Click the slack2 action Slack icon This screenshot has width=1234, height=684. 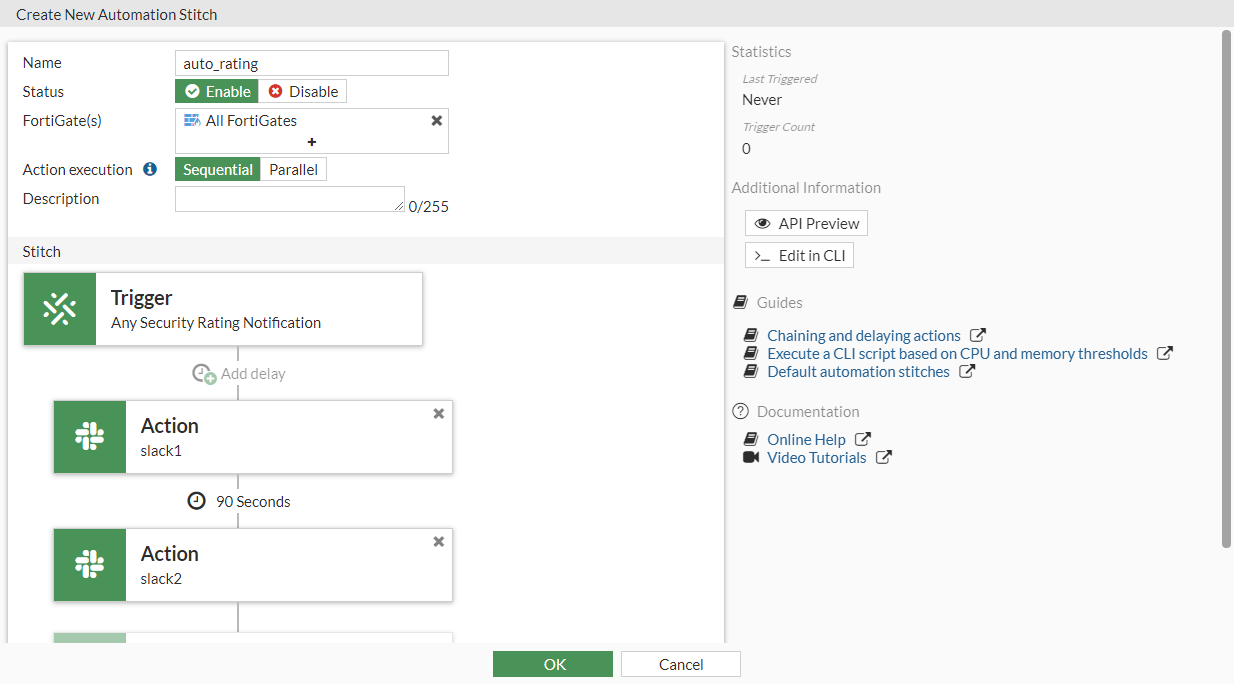pos(90,565)
